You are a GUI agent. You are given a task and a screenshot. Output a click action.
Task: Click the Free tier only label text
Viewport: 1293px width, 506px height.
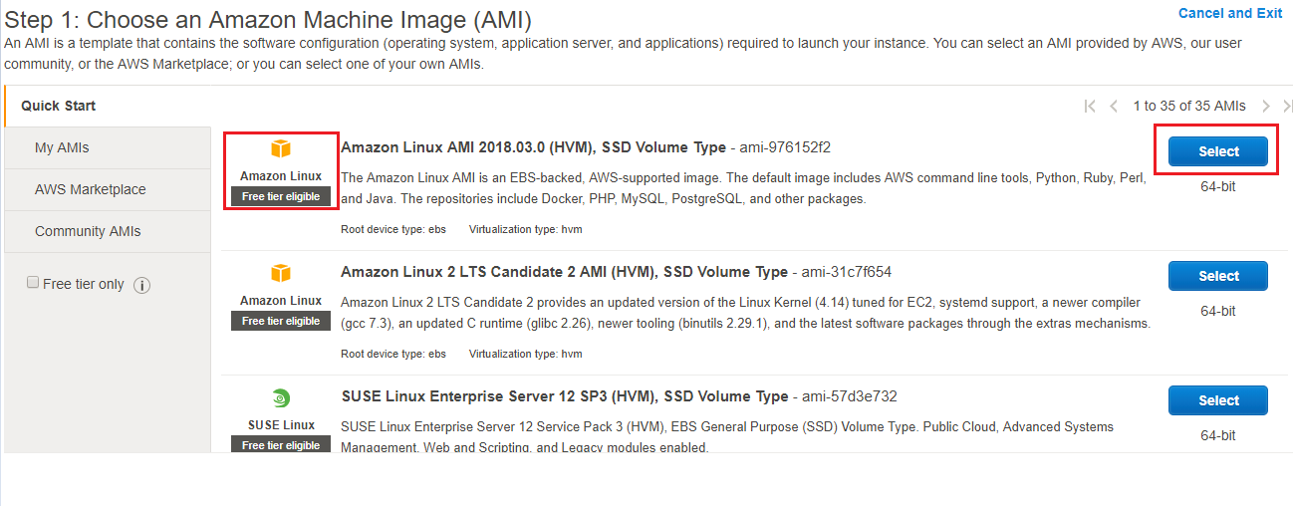(x=84, y=284)
